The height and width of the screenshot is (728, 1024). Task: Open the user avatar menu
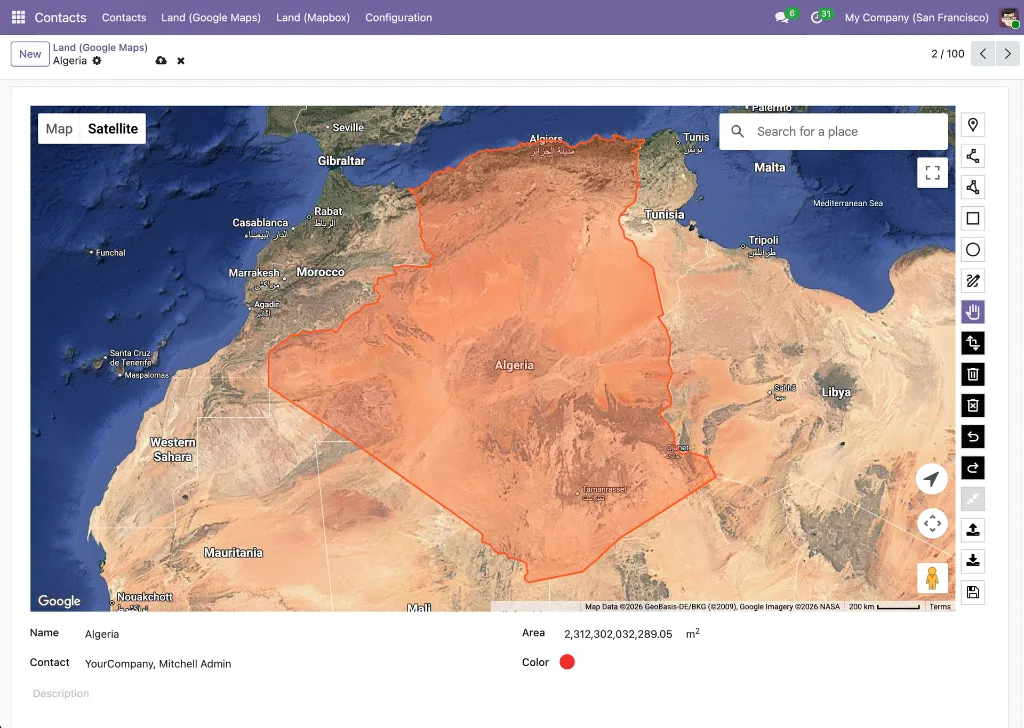pyautogui.click(x=1009, y=18)
